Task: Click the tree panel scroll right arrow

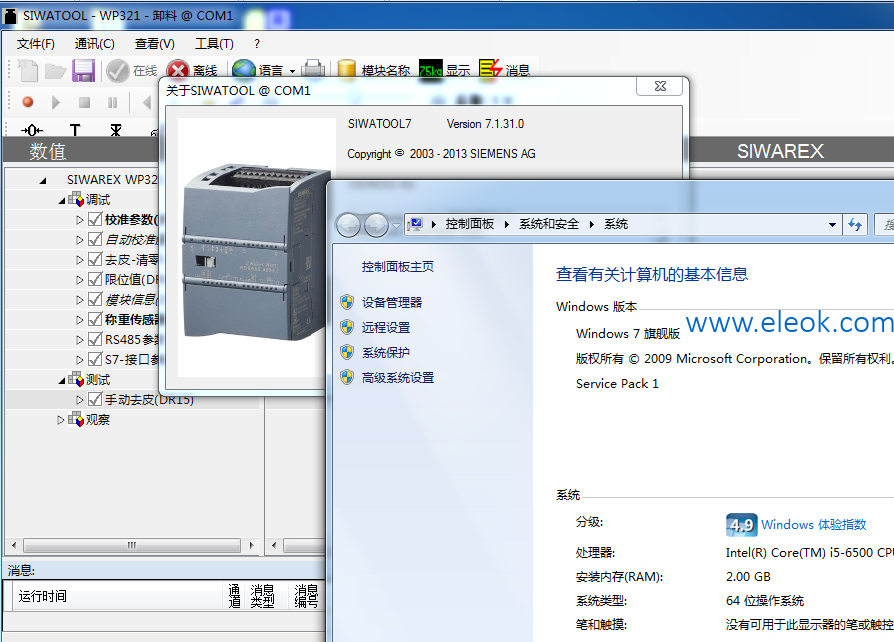Action: 252,545
